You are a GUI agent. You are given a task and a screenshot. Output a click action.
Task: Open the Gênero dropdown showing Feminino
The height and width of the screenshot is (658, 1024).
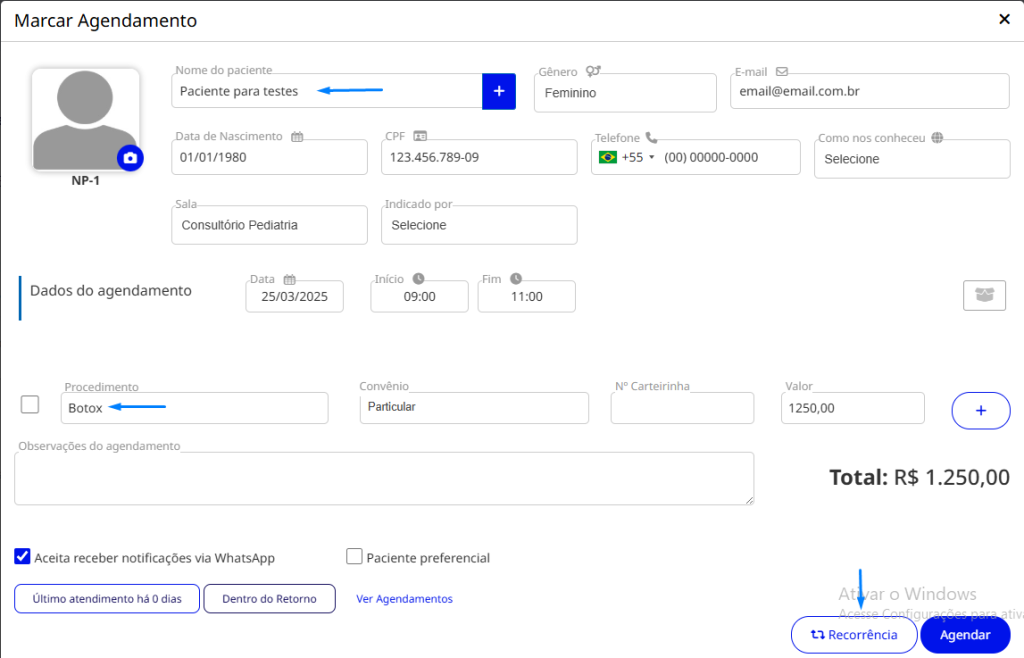point(625,93)
